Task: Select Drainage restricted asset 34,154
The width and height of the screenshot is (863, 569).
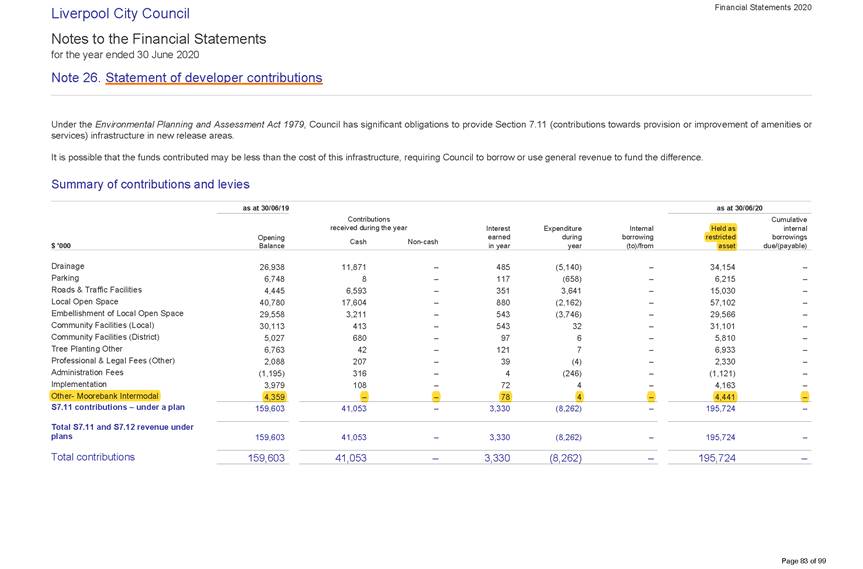Action: click(723, 267)
